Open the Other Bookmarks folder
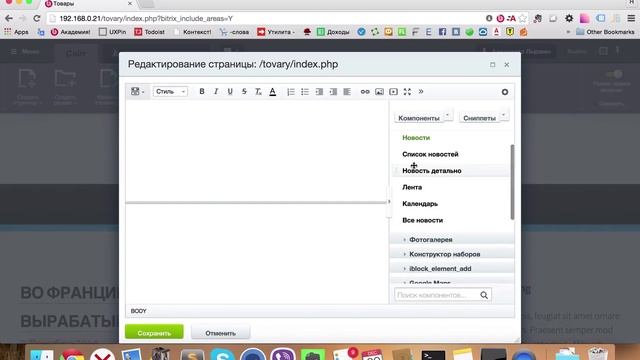The image size is (640, 360). [605, 32]
